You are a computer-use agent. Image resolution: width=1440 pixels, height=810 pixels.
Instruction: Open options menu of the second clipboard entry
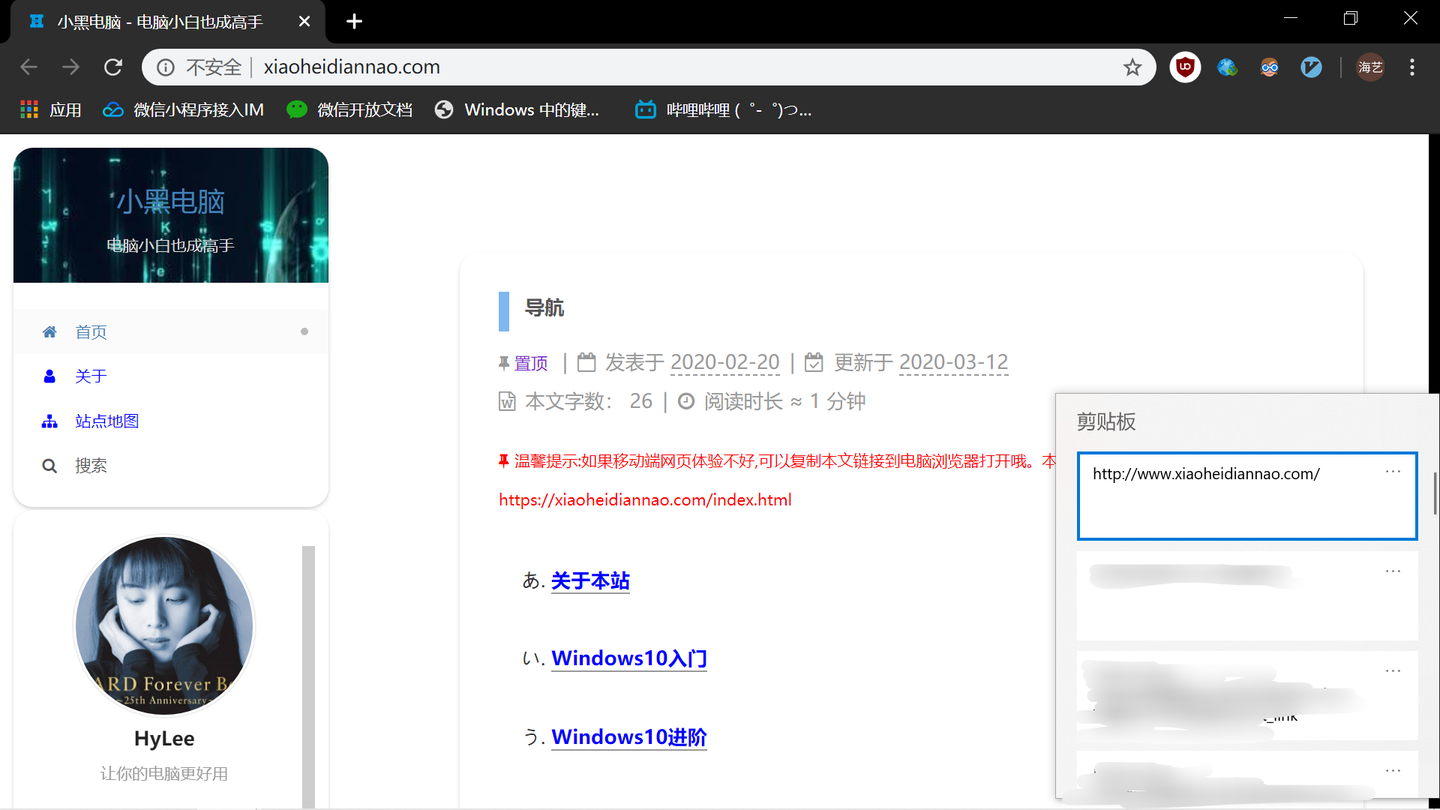(x=1393, y=570)
